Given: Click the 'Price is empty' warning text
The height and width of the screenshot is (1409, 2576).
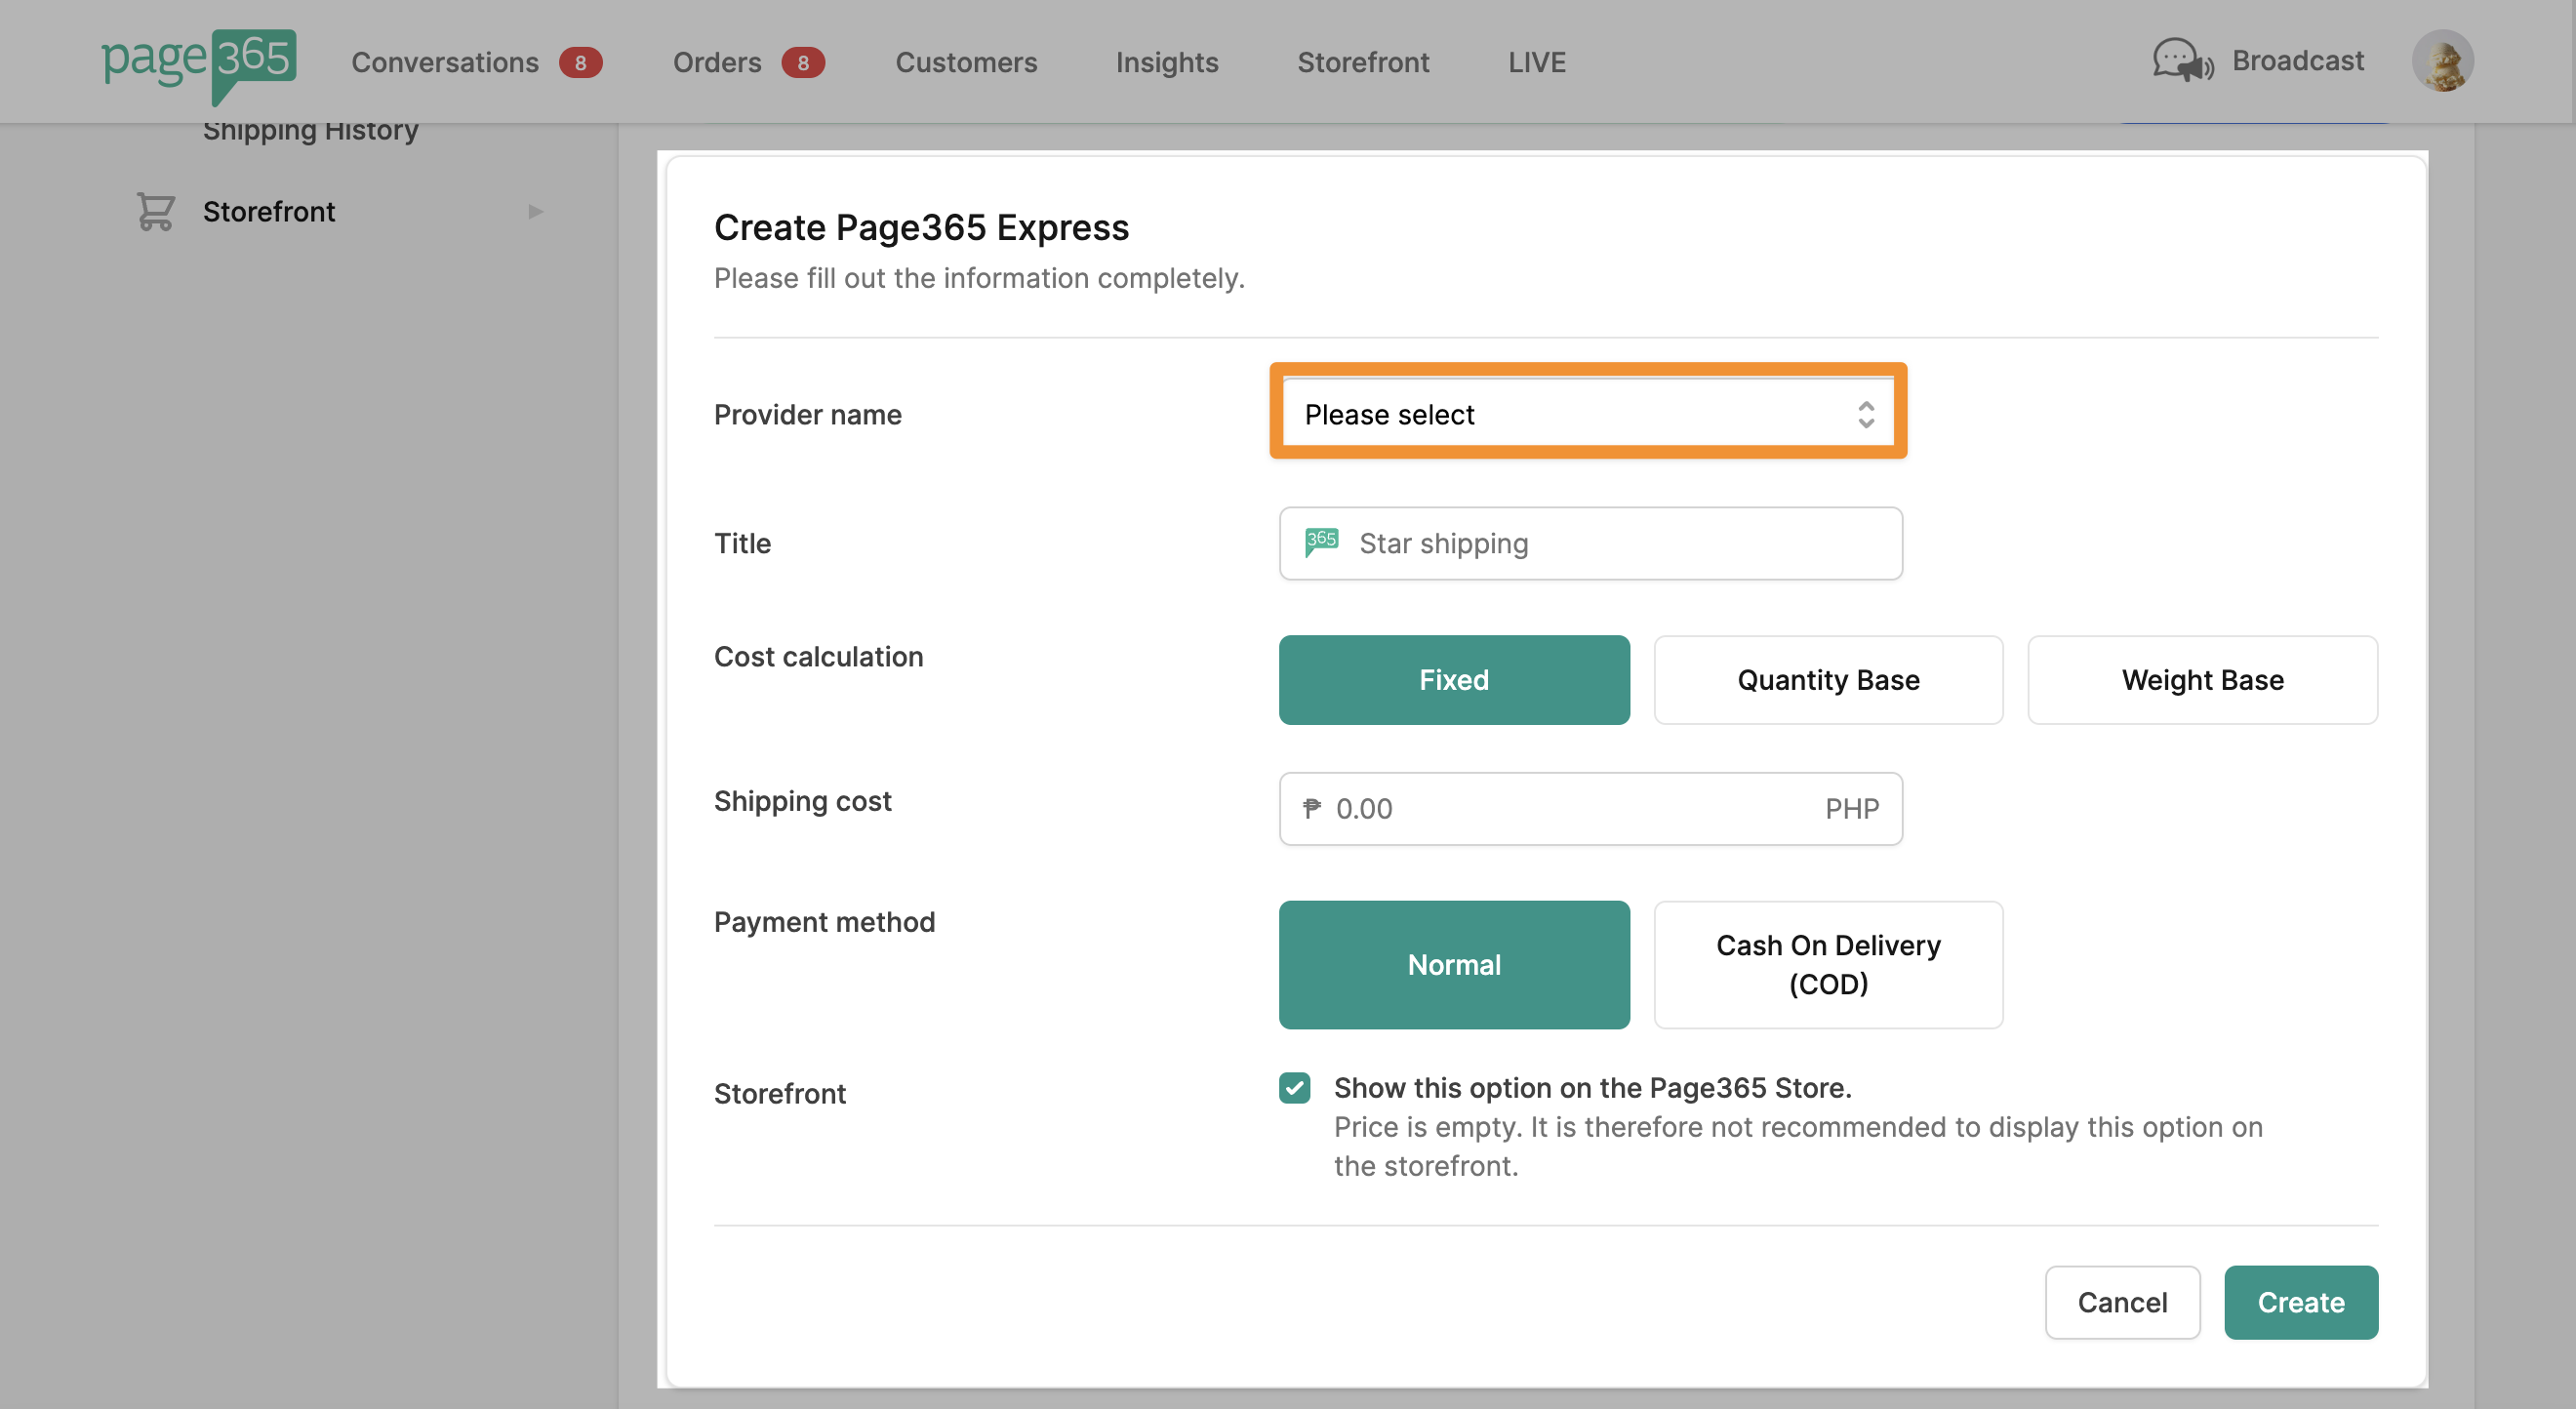Looking at the screenshot, I should 1798,1145.
